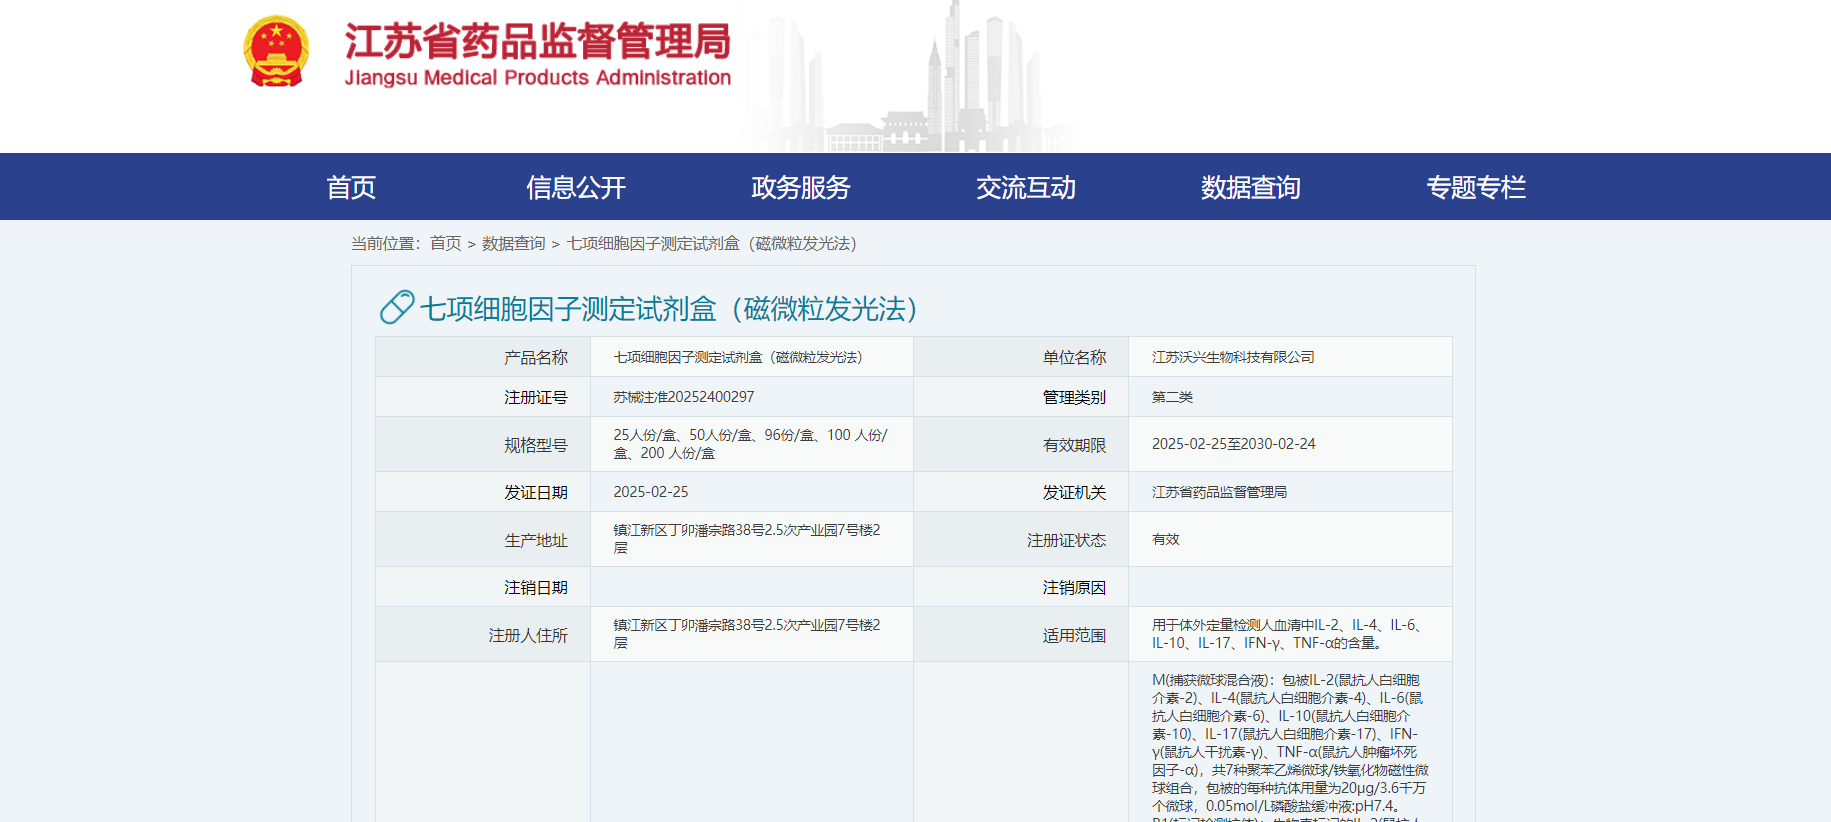The height and width of the screenshot is (822, 1831).
Task: Select the 管理类别 label cell
Action: [x=1021, y=397]
